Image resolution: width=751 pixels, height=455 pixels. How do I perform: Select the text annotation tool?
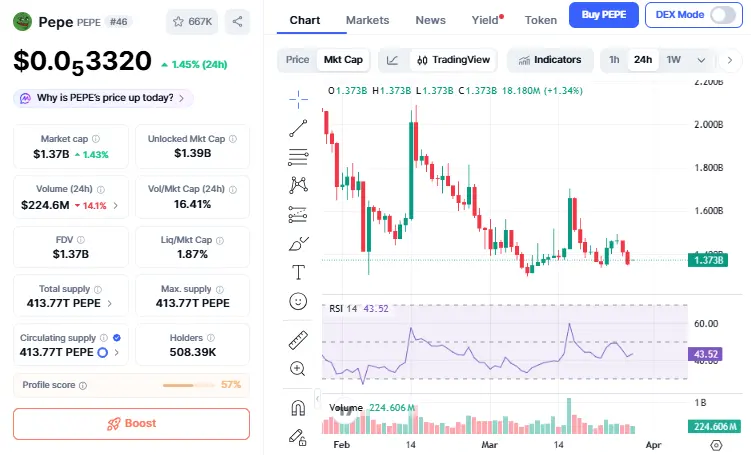click(298, 272)
